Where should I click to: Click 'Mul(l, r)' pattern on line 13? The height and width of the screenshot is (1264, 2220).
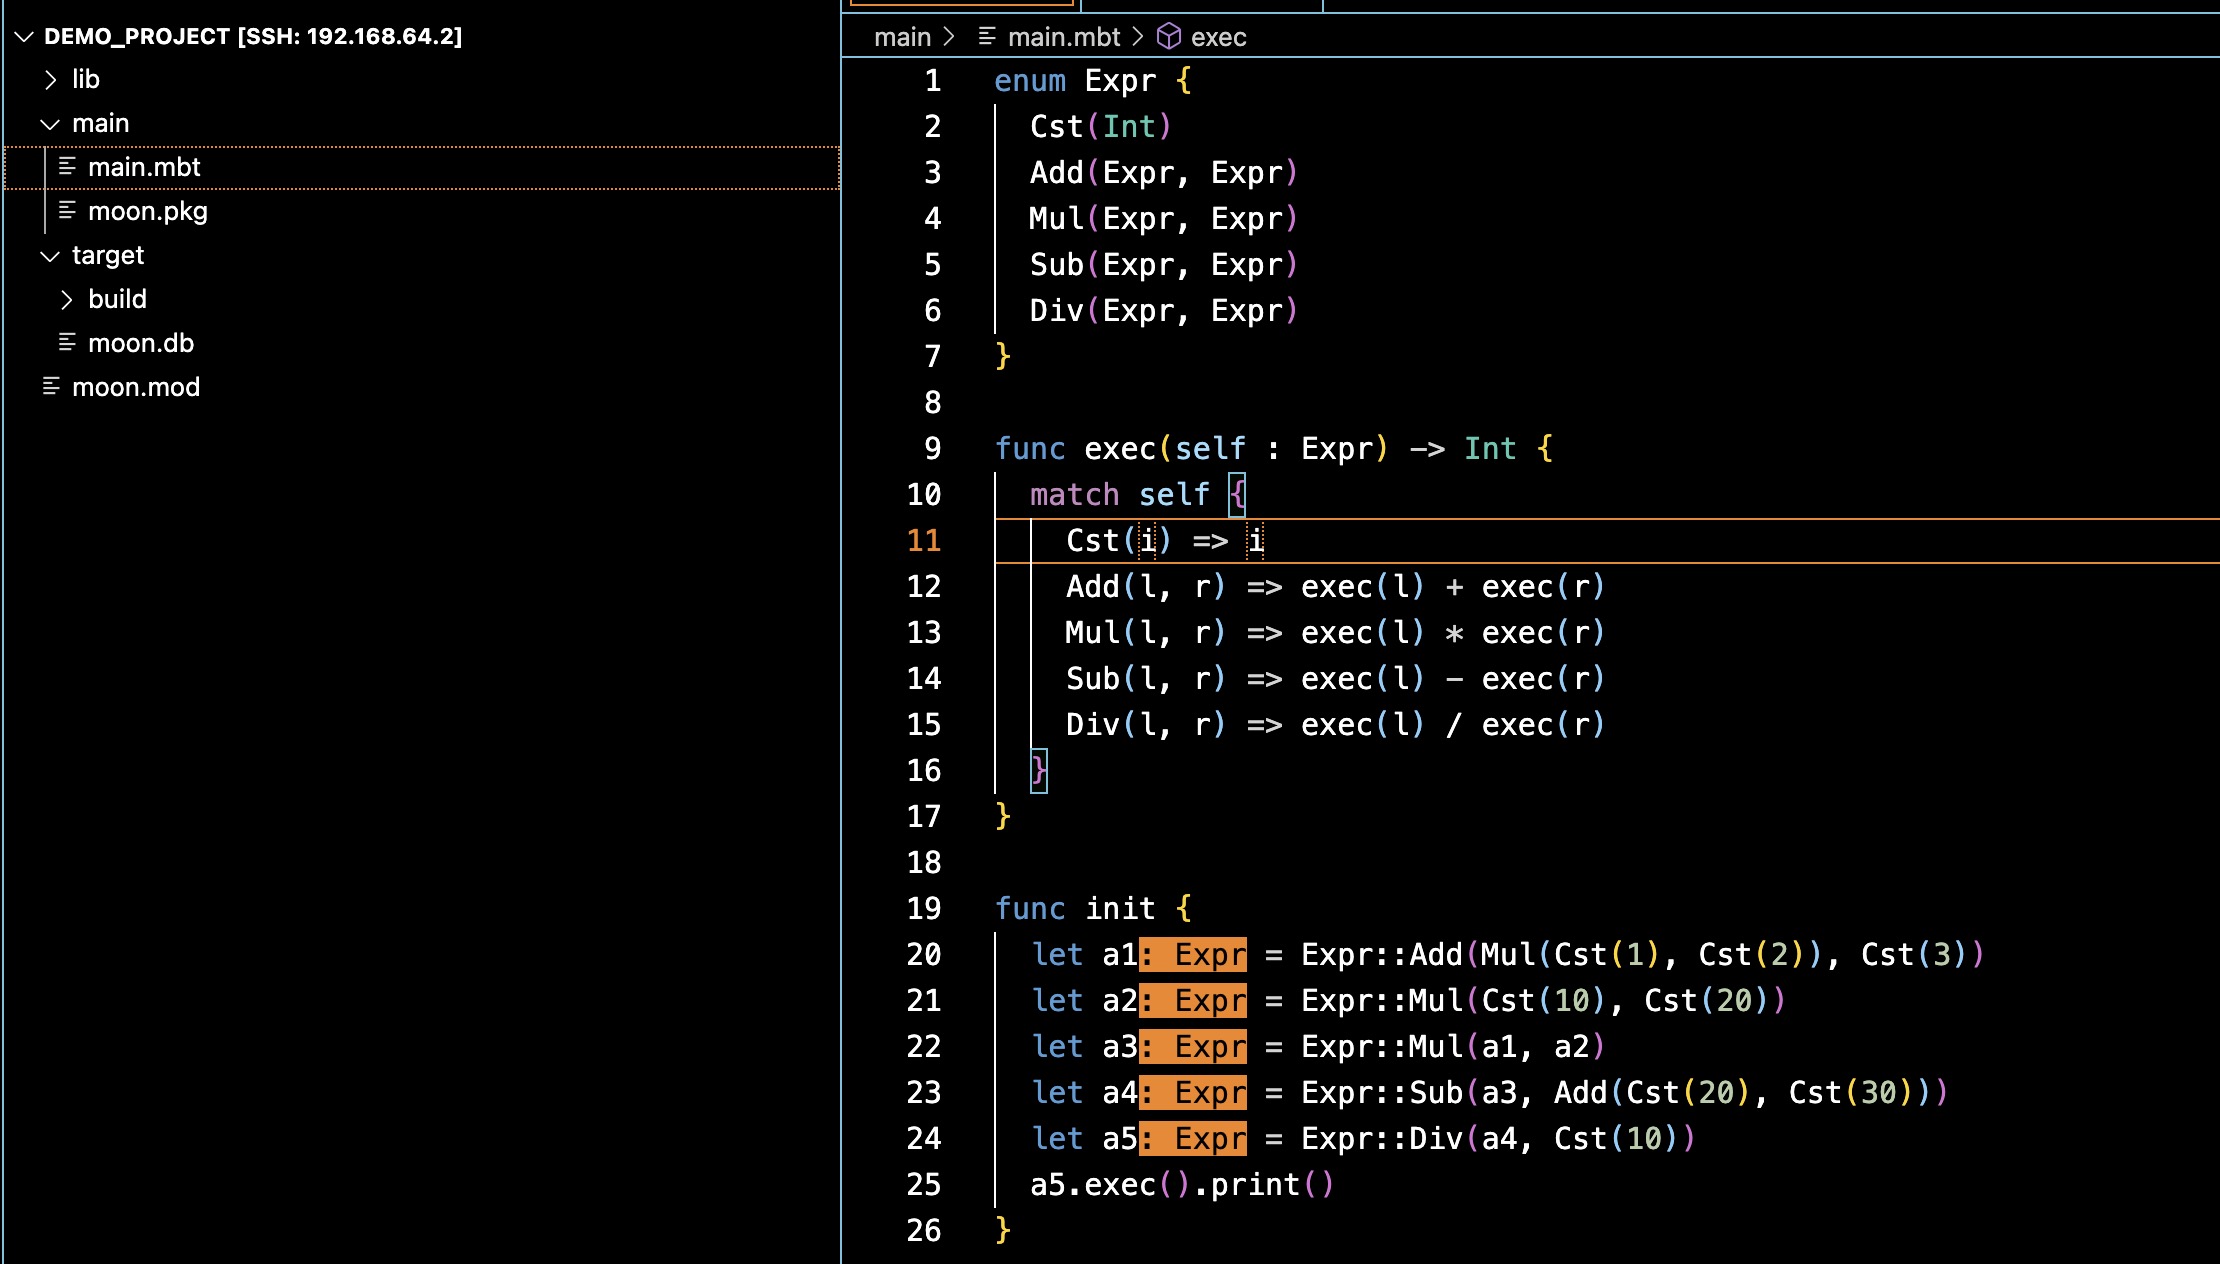coord(1146,633)
